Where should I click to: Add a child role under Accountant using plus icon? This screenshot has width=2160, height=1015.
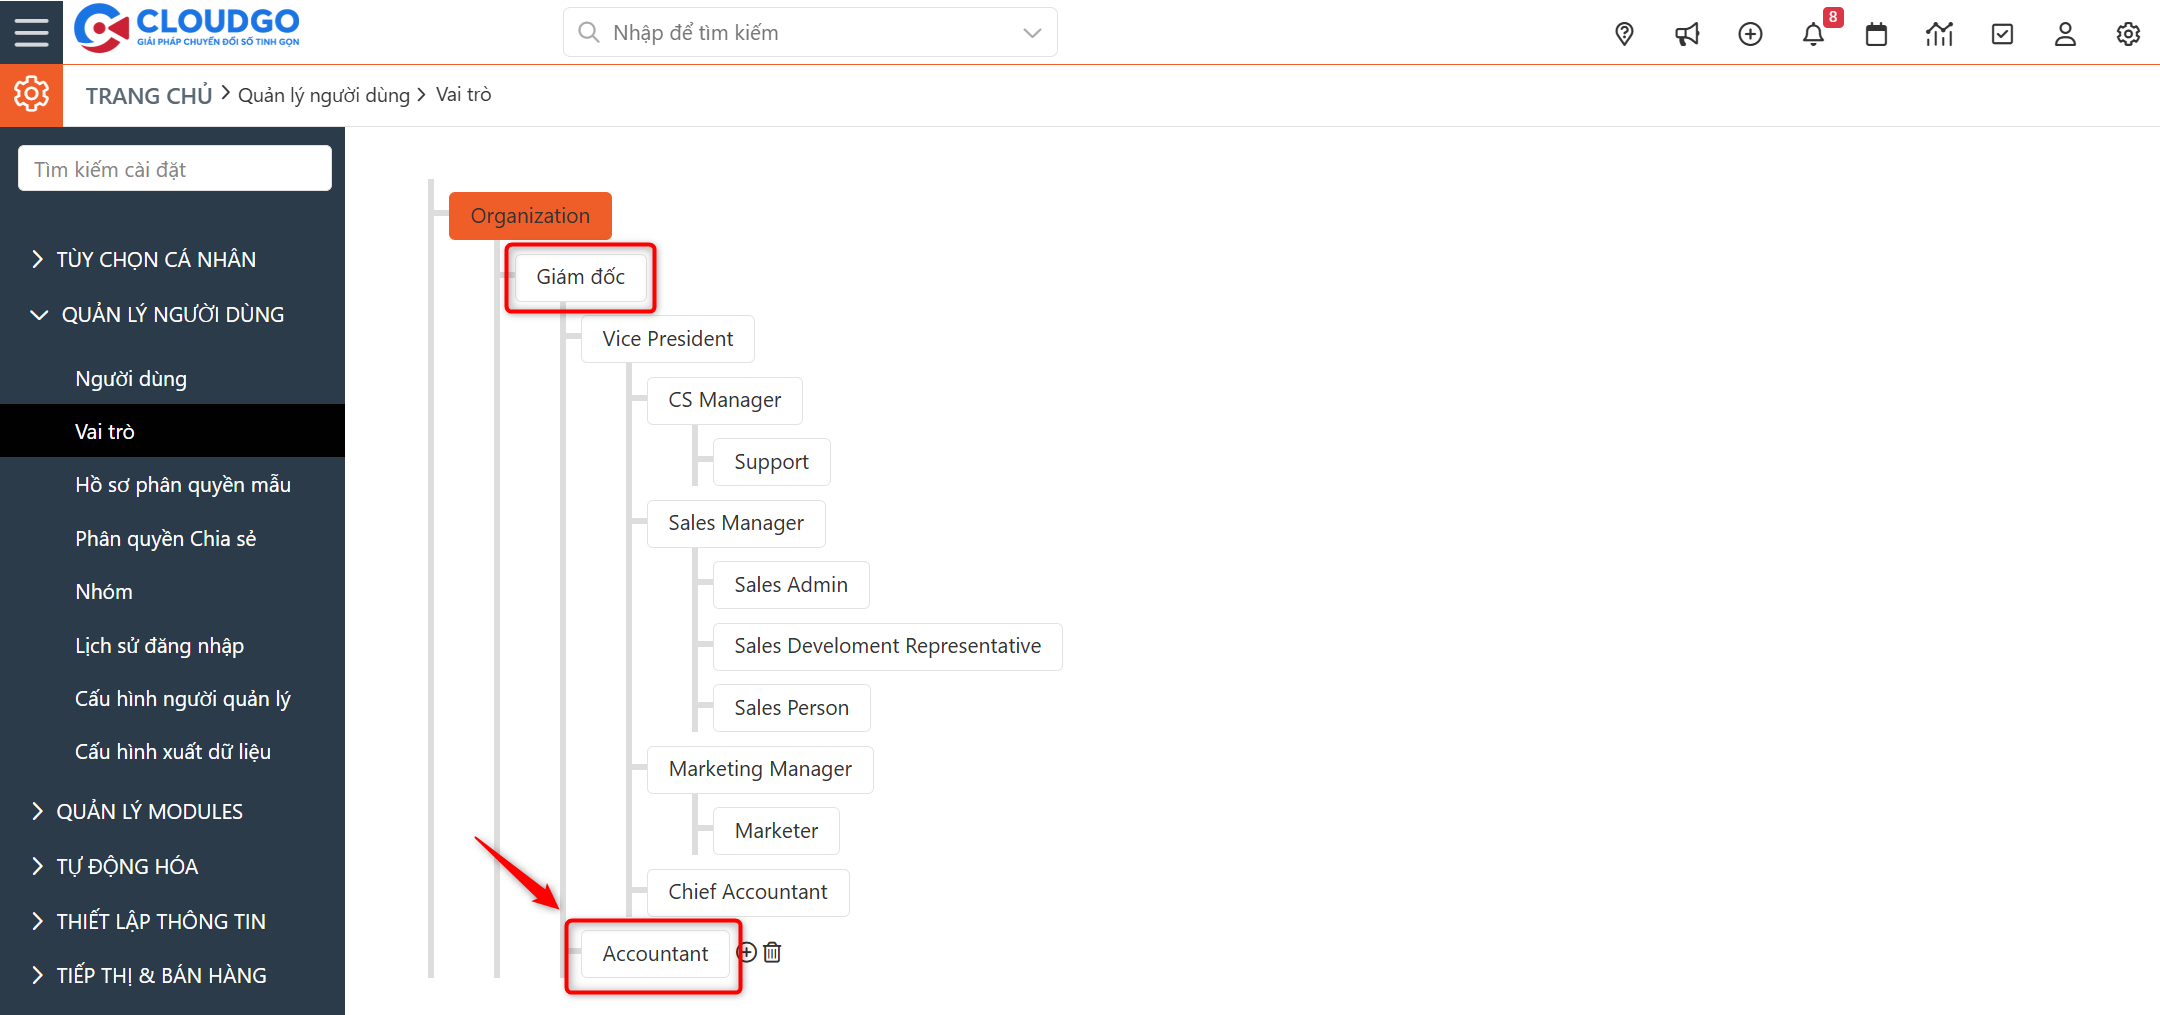click(x=745, y=952)
